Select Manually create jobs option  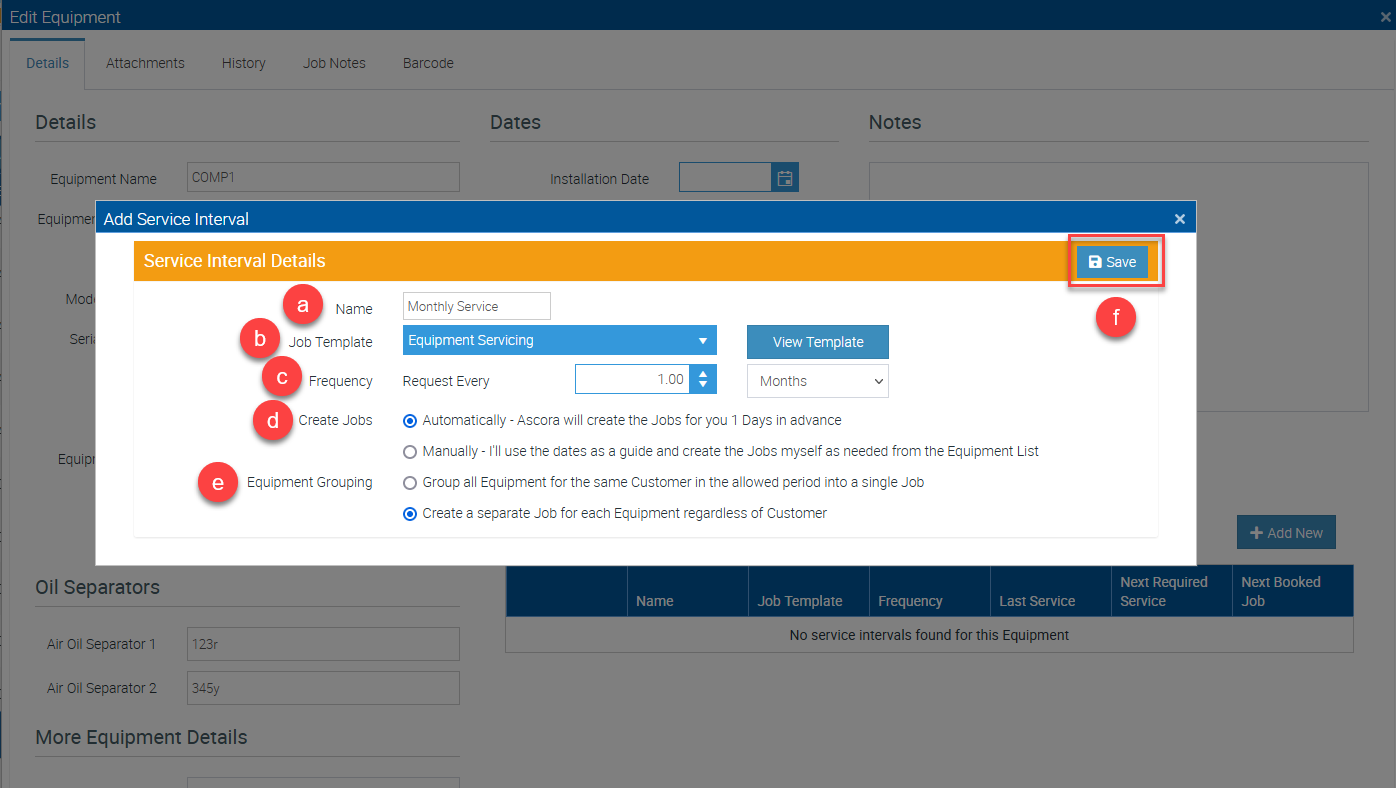click(410, 451)
